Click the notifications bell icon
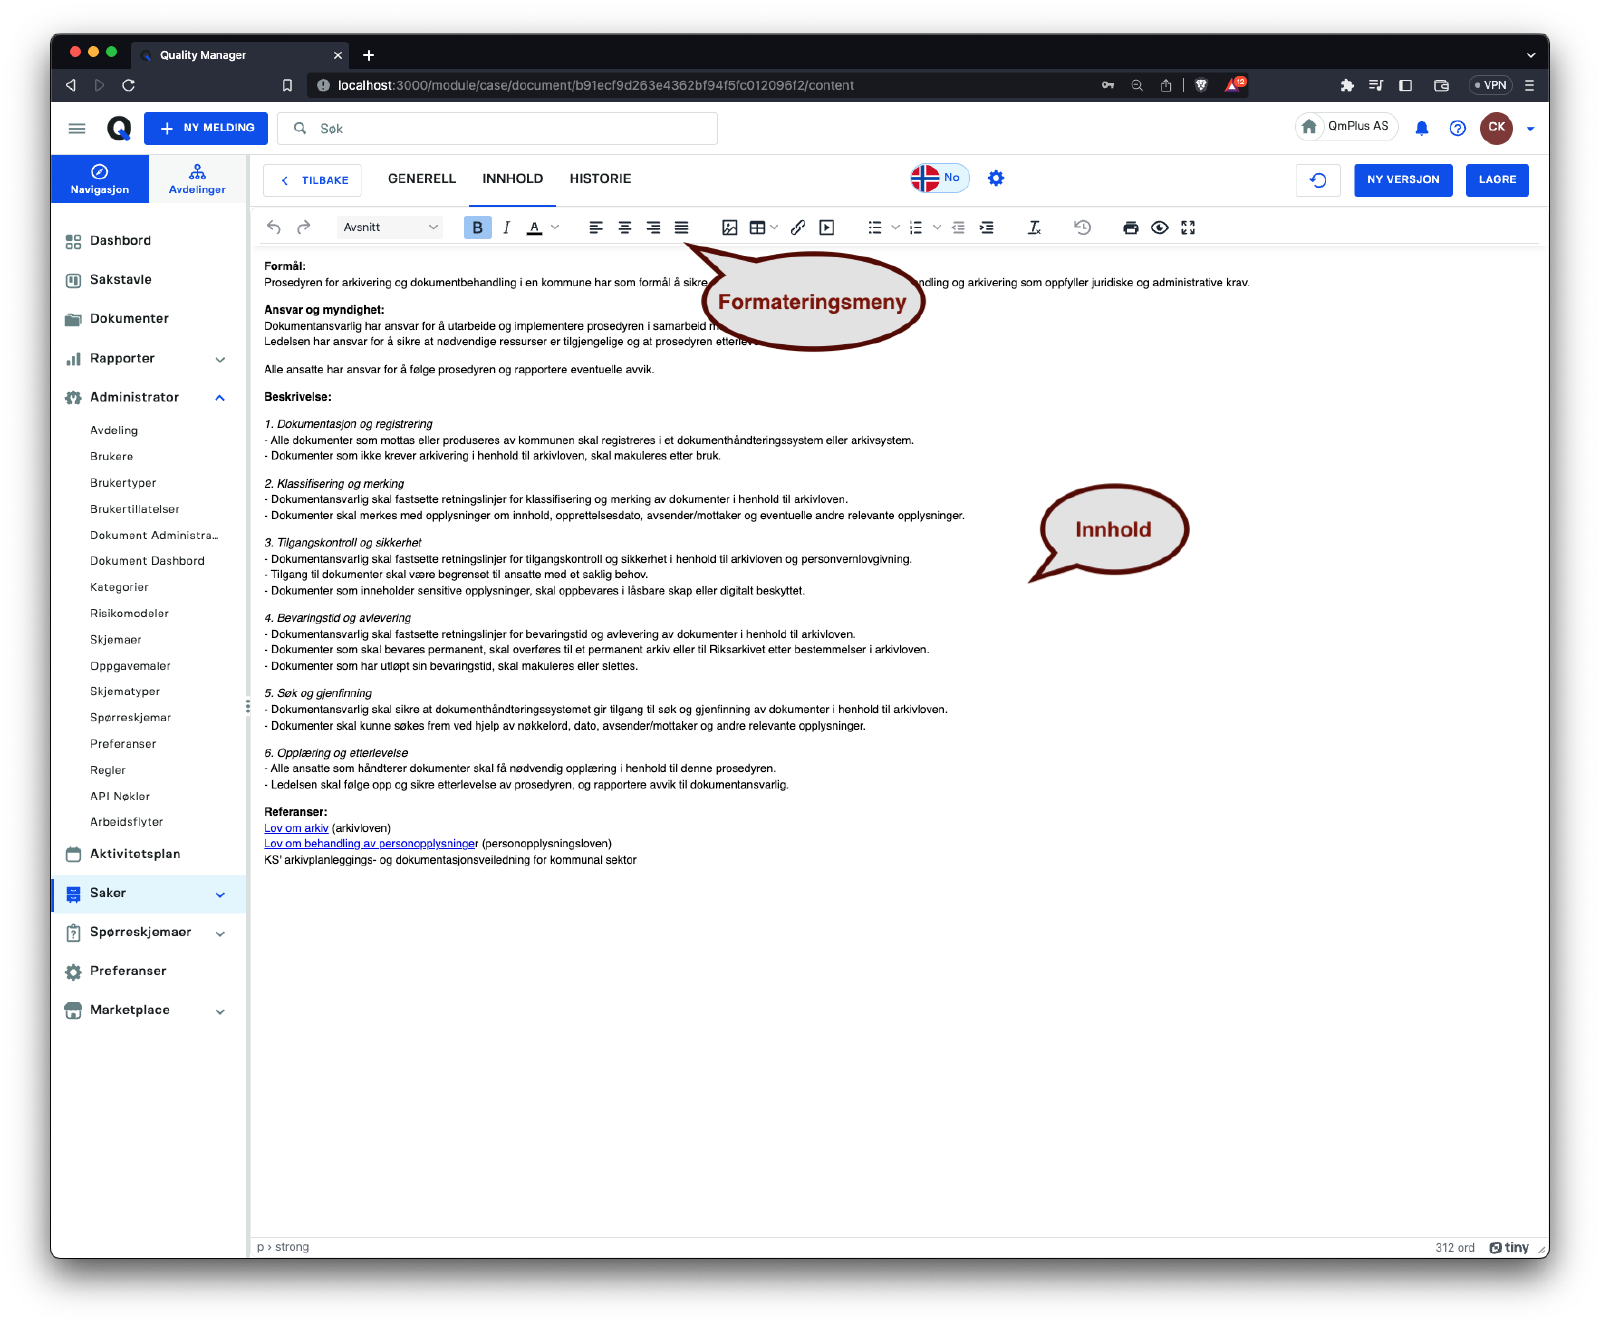The height and width of the screenshot is (1325, 1600). point(1422,128)
